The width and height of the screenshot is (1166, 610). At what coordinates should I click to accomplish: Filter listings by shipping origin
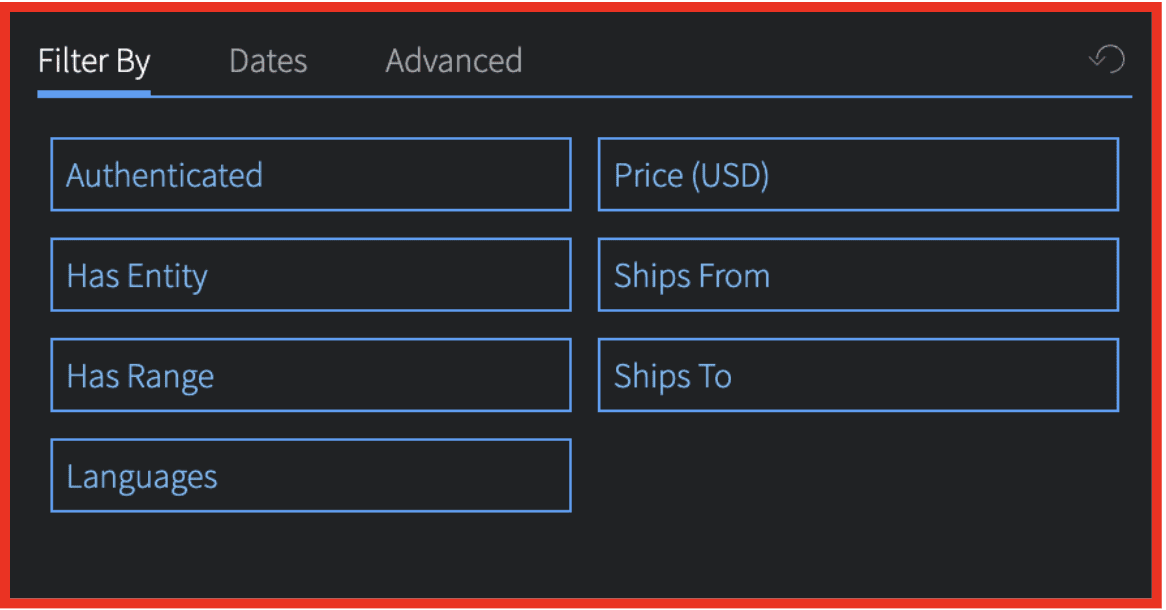click(x=858, y=275)
